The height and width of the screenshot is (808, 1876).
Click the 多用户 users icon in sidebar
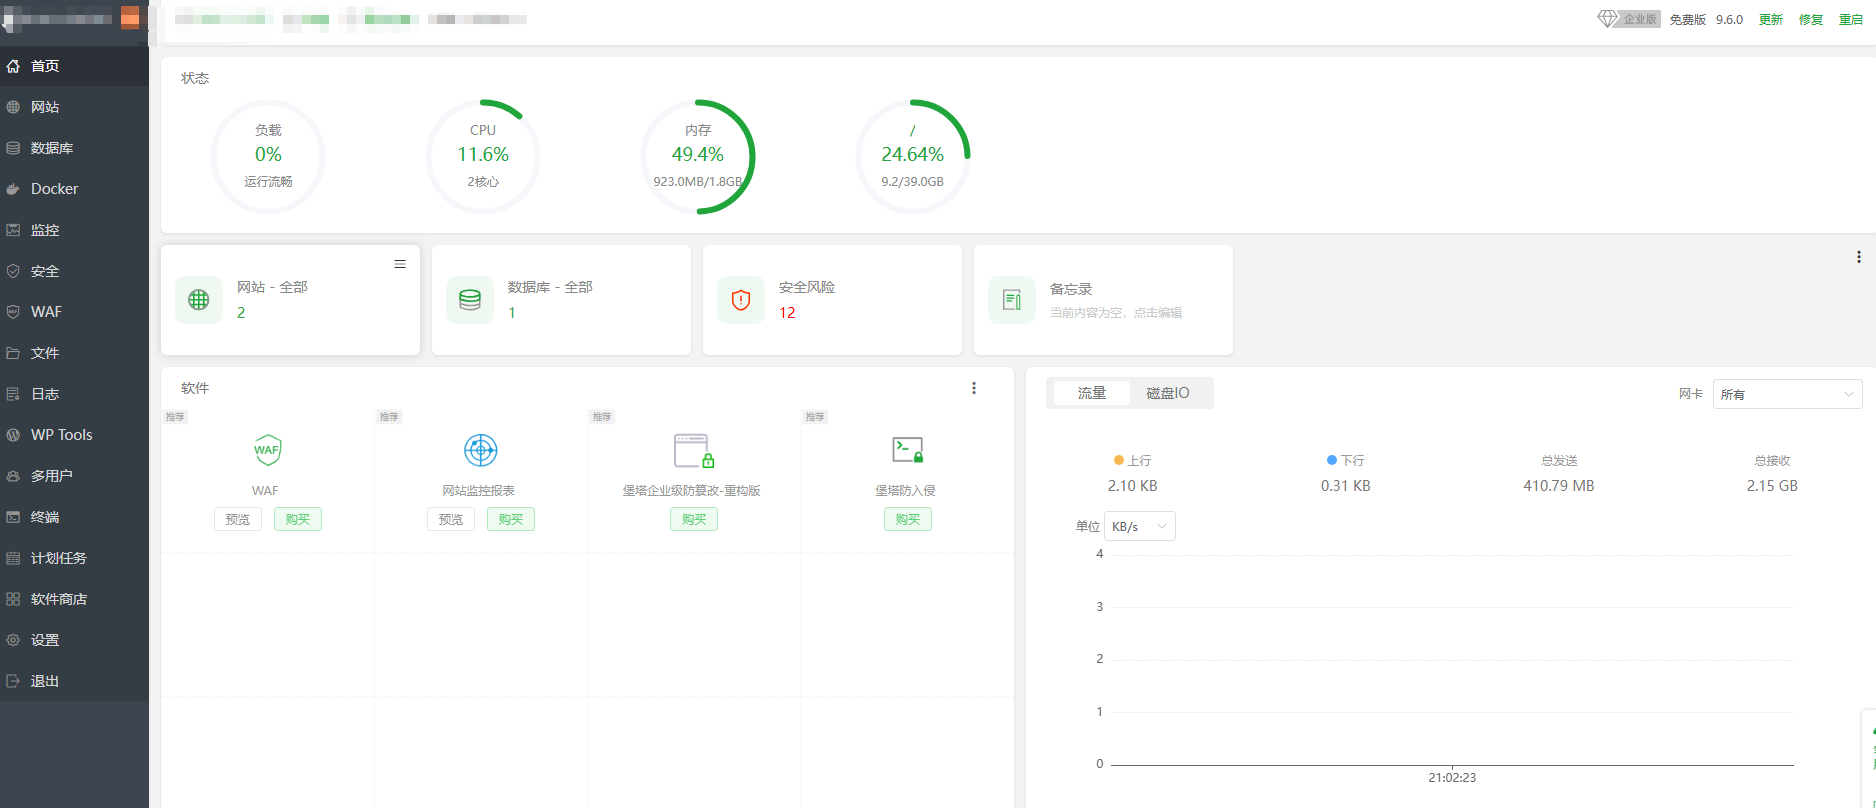click(x=13, y=476)
